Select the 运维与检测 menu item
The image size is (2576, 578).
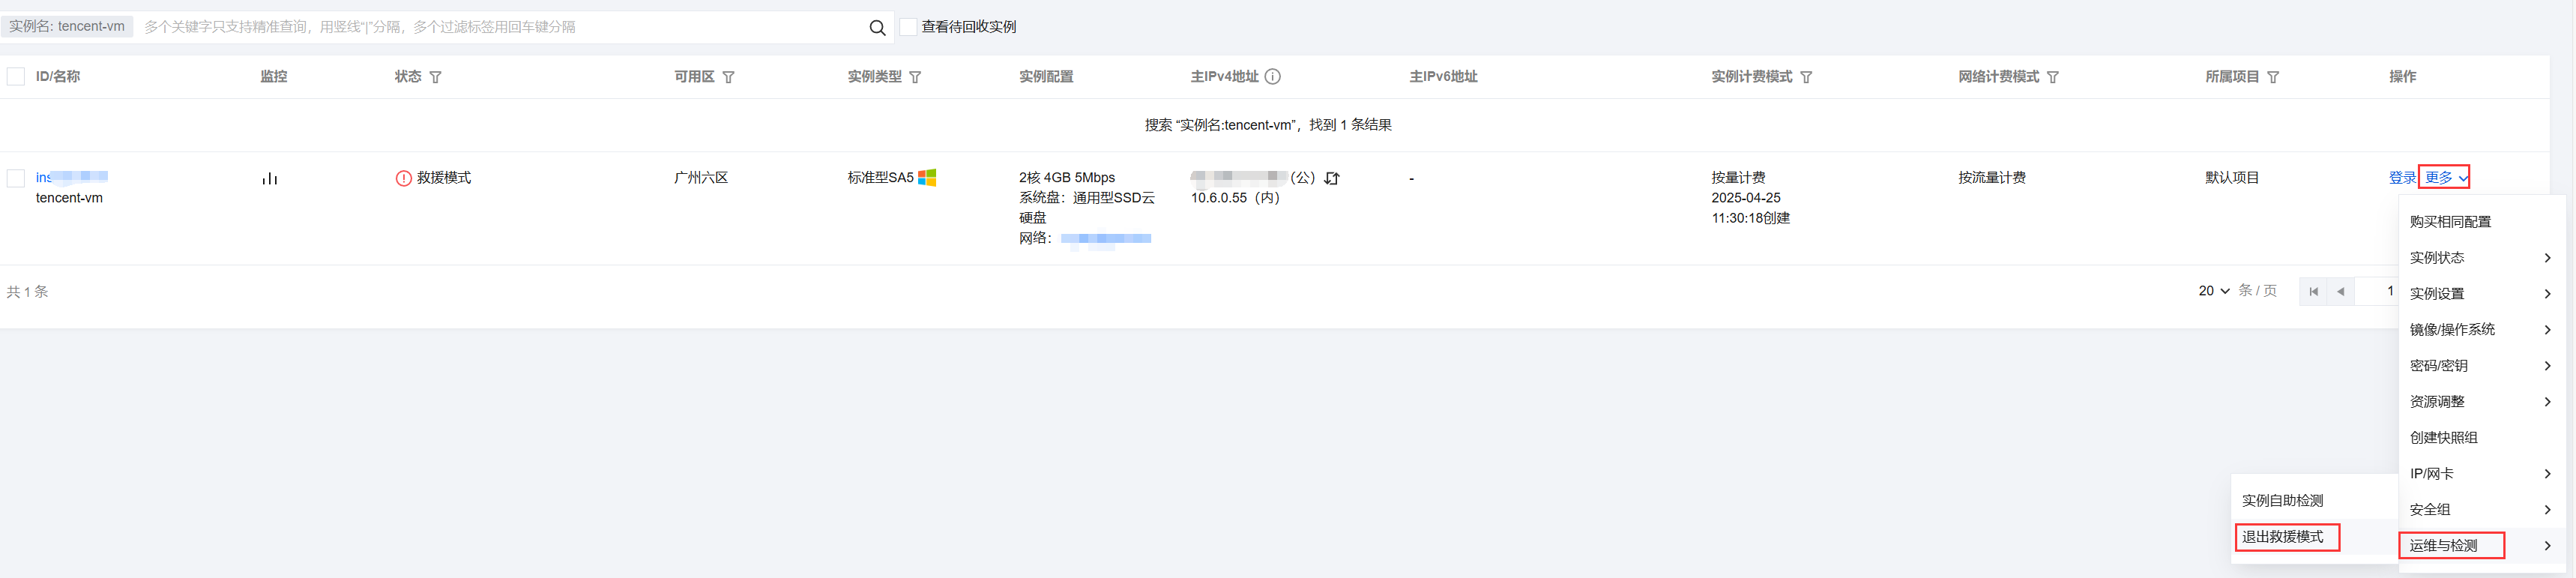pos(2480,546)
